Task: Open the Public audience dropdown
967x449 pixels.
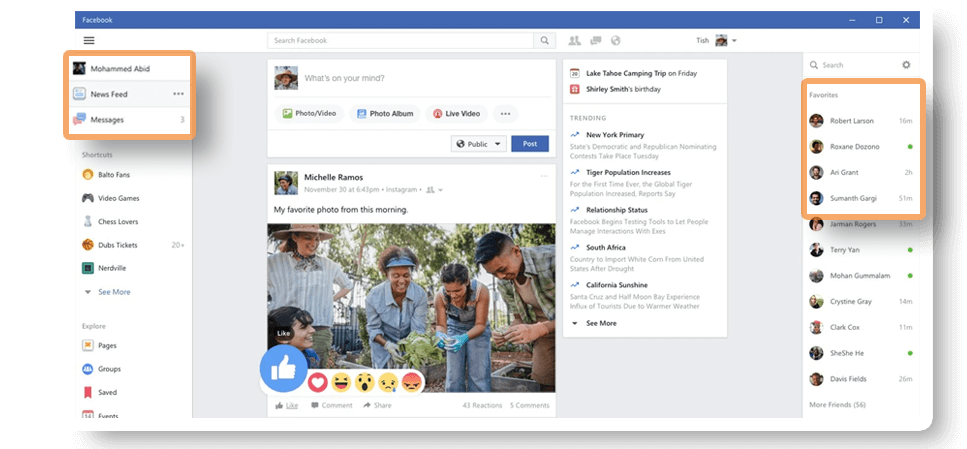Action: tap(479, 144)
